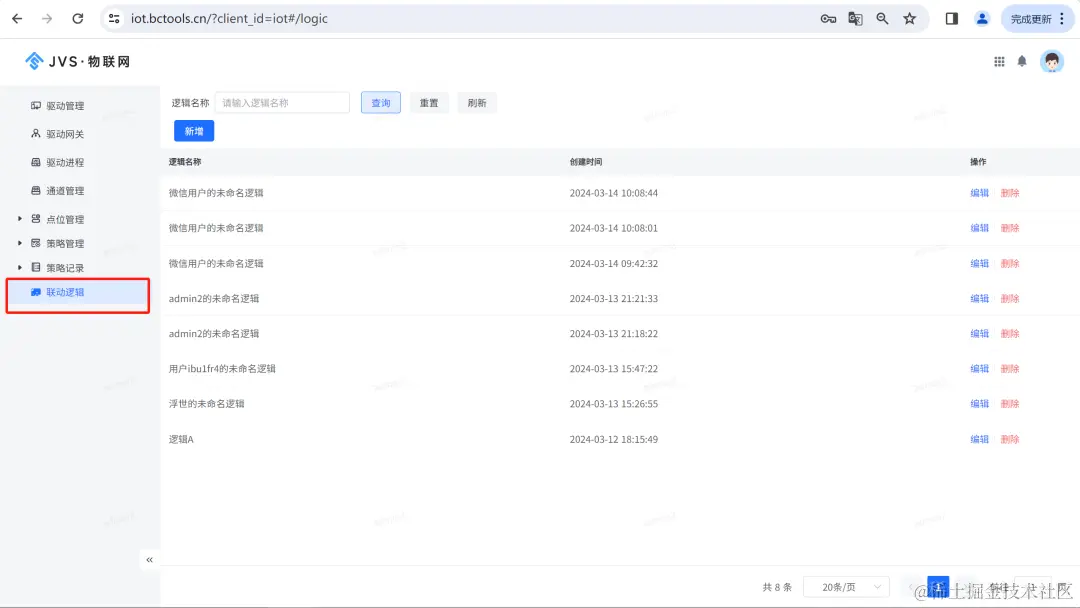
Task: Delete the admin2 logic created at 21:18:22
Action: pyautogui.click(x=1010, y=333)
